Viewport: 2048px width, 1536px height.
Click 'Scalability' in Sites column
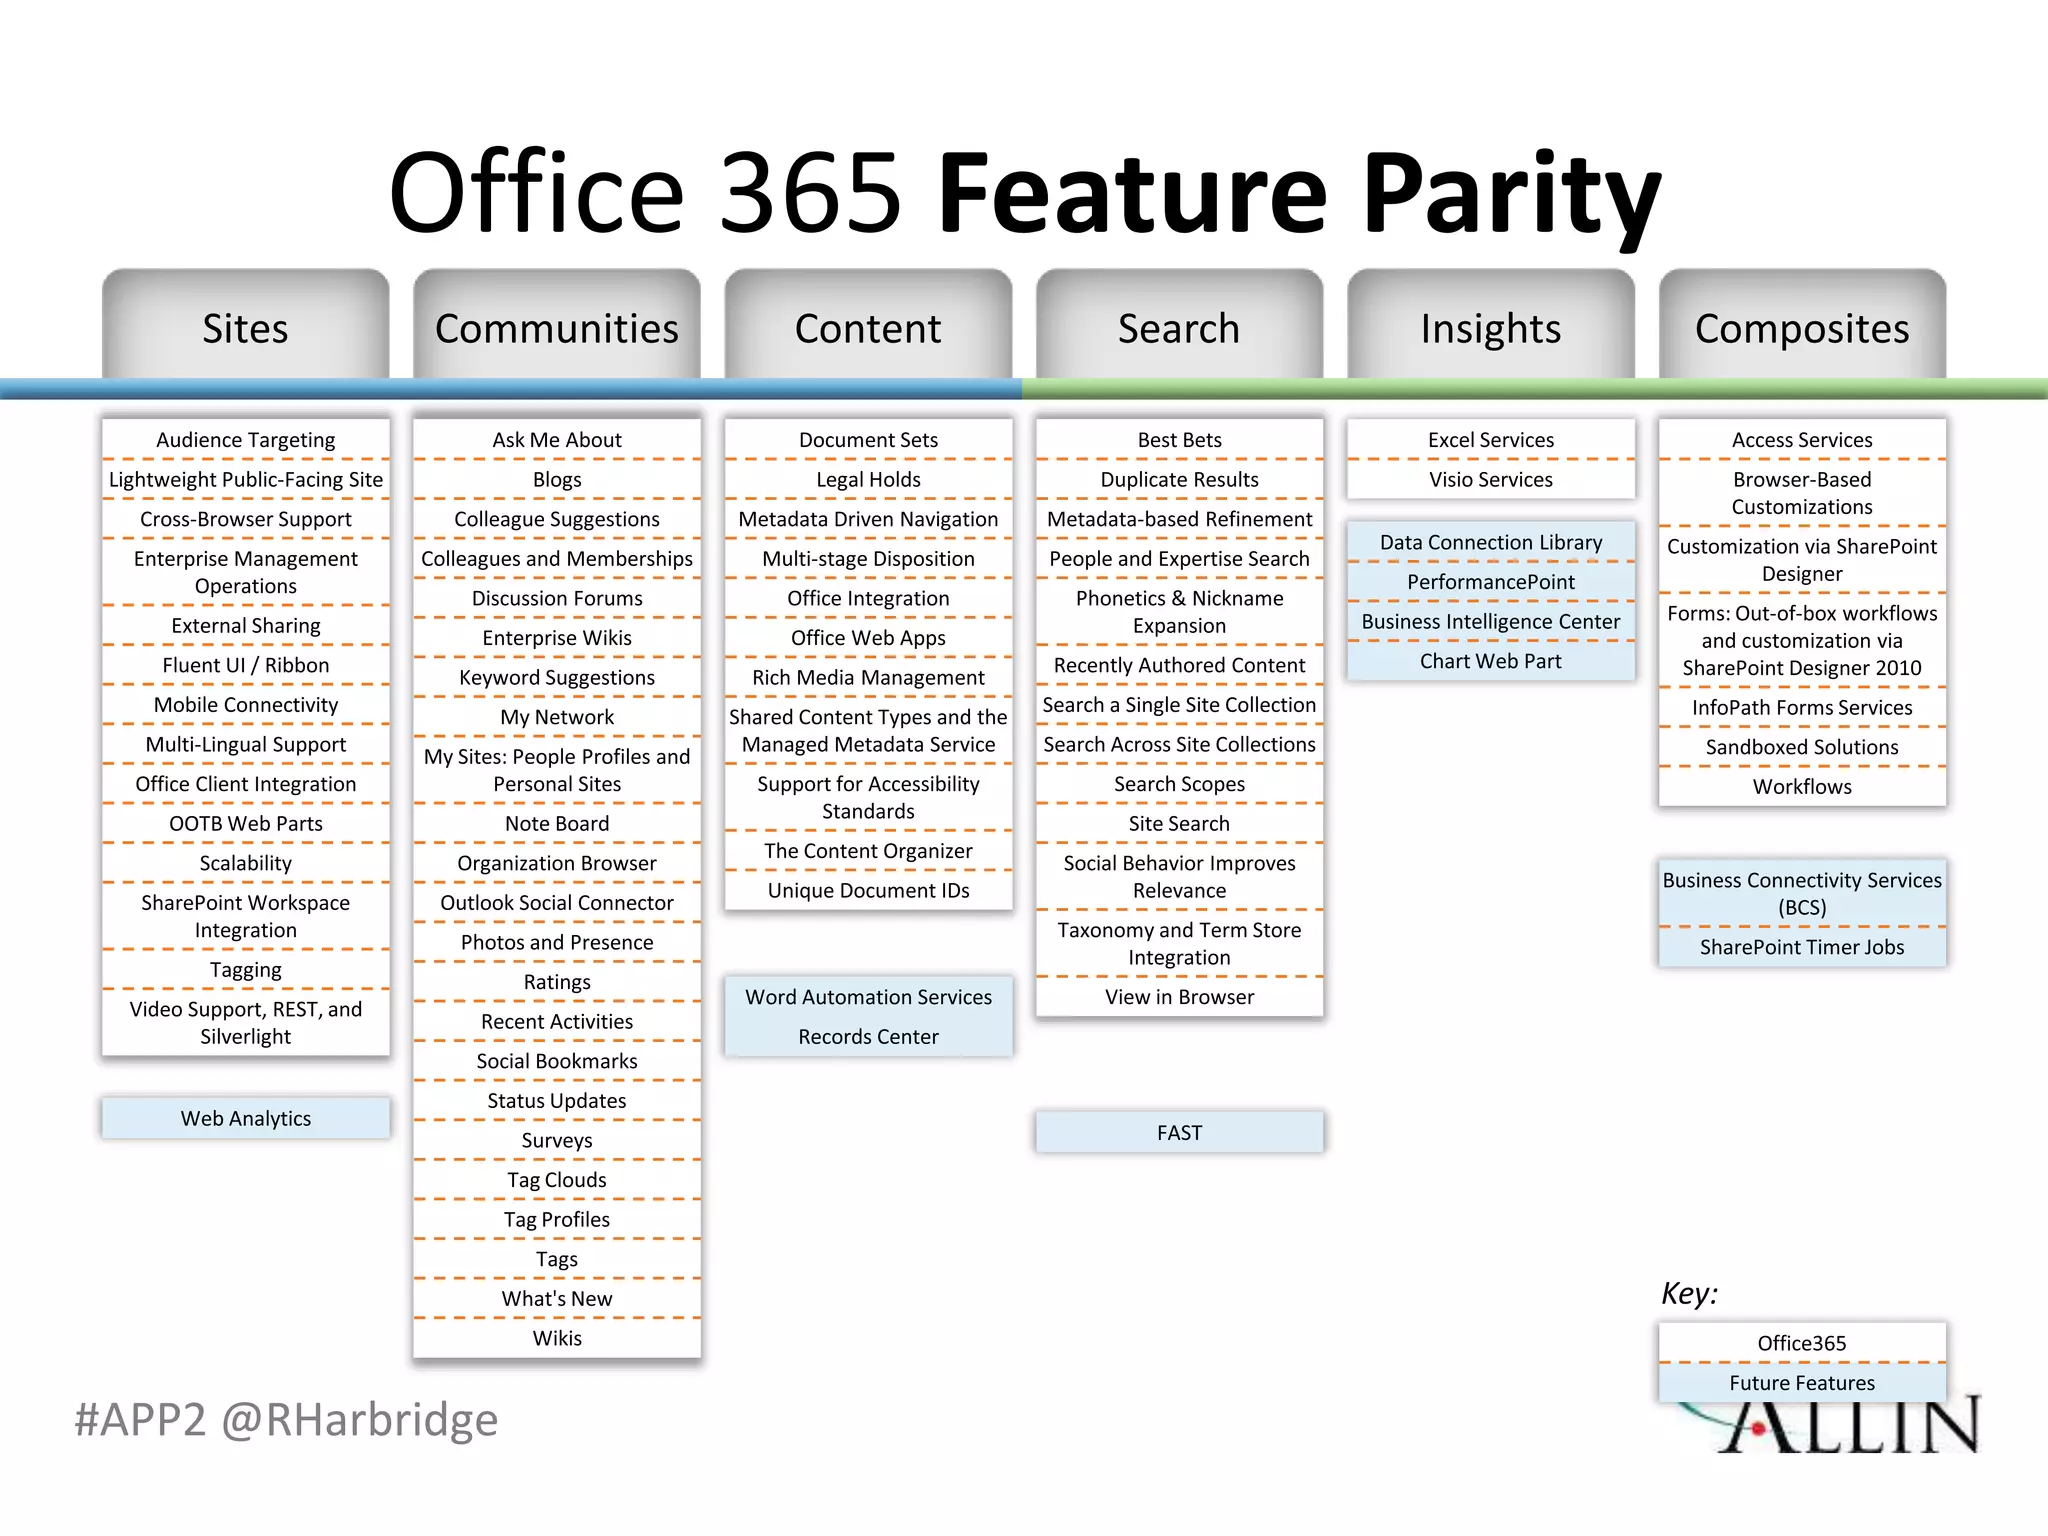pyautogui.click(x=246, y=863)
